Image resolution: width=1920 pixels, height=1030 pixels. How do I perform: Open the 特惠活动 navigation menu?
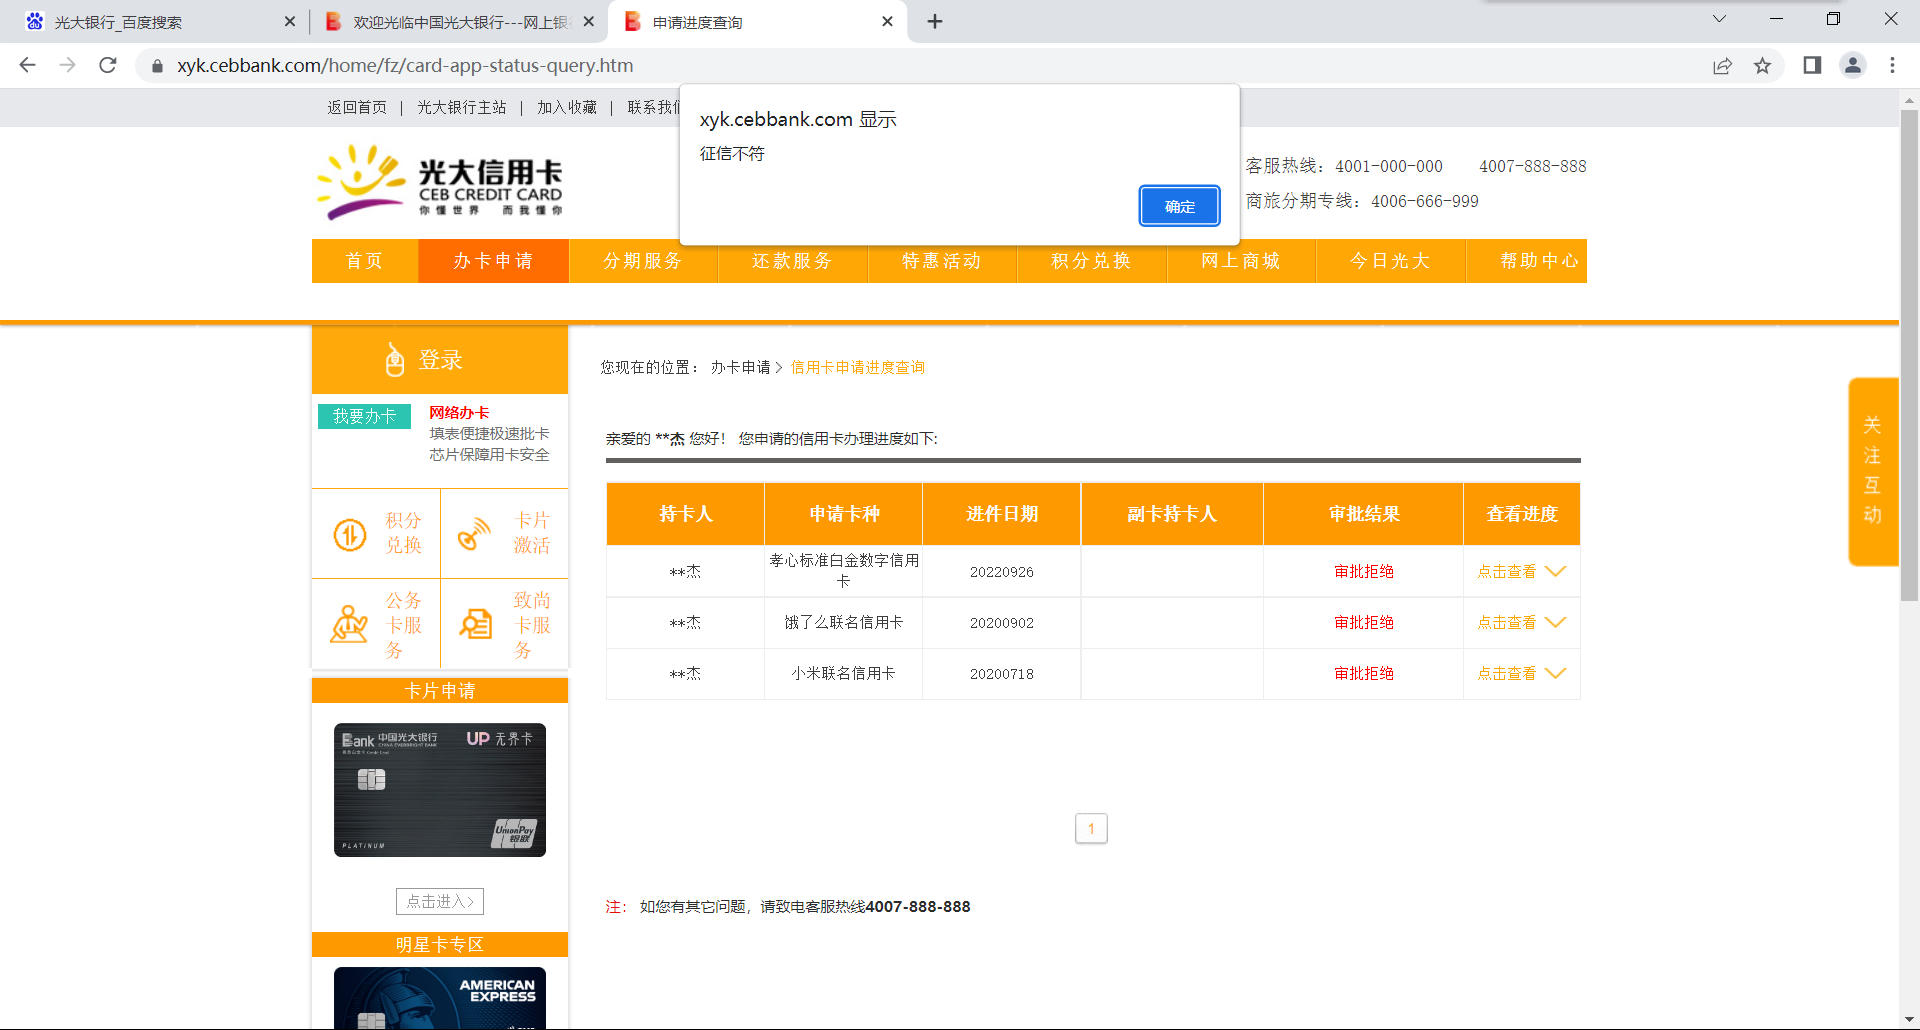tap(942, 261)
